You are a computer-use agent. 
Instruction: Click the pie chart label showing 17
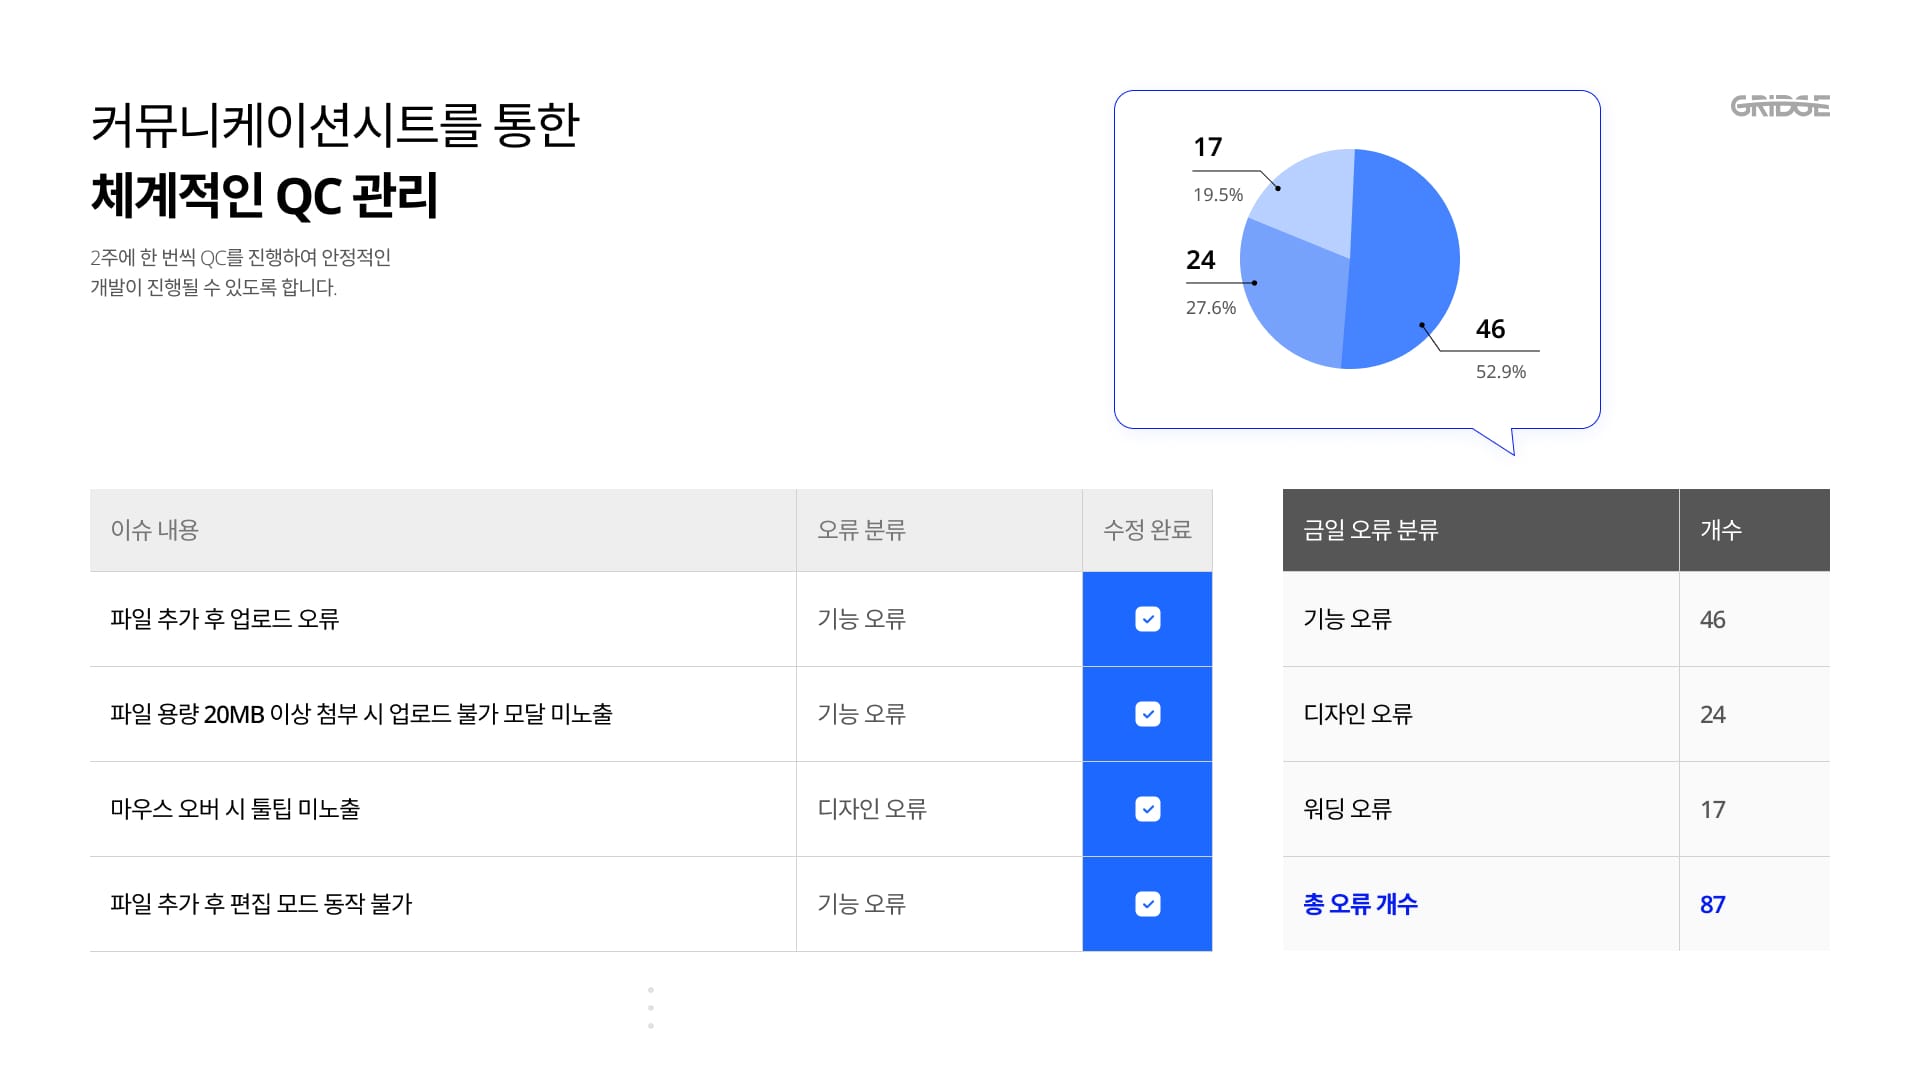[x=1208, y=146]
